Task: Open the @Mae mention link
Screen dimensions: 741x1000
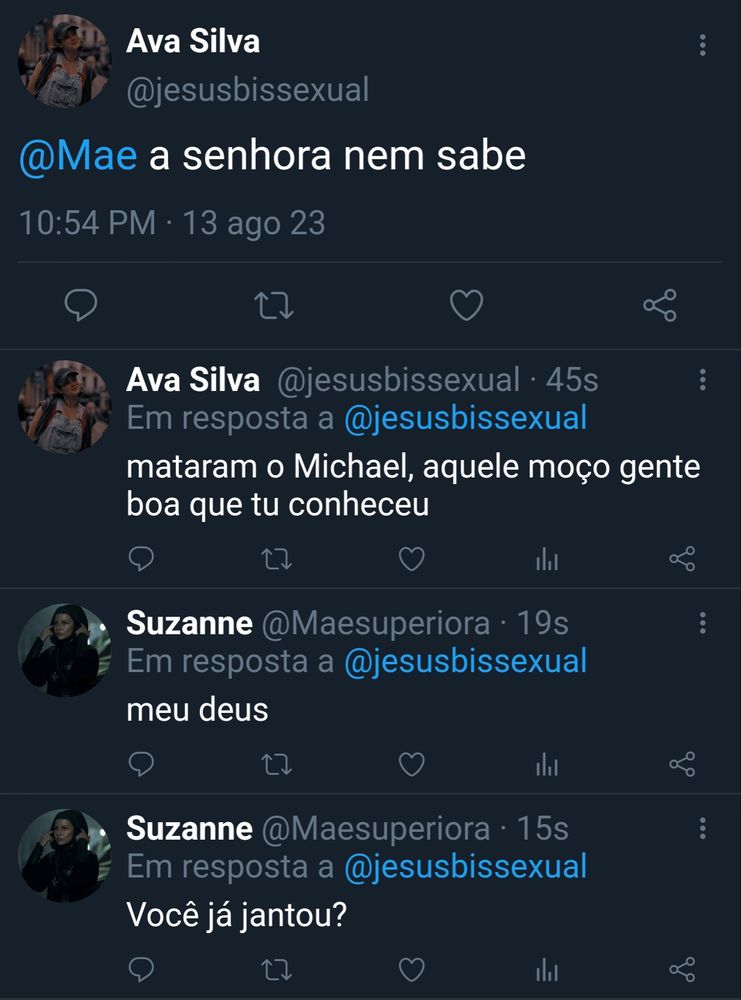Action: tap(78, 157)
